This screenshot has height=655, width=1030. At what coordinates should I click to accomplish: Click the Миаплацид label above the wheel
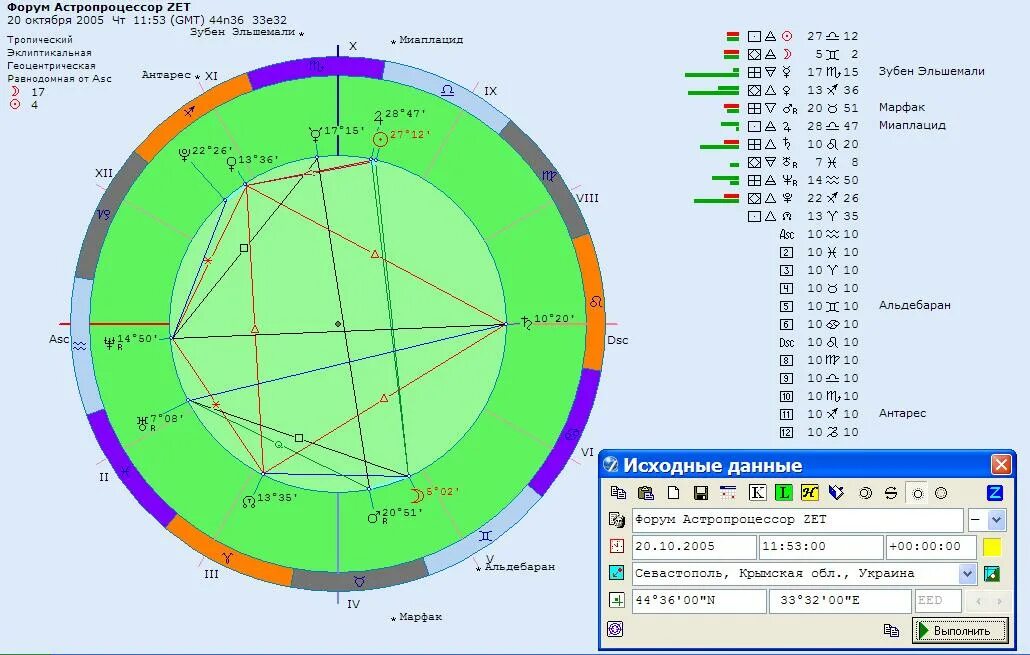pyautogui.click(x=431, y=39)
